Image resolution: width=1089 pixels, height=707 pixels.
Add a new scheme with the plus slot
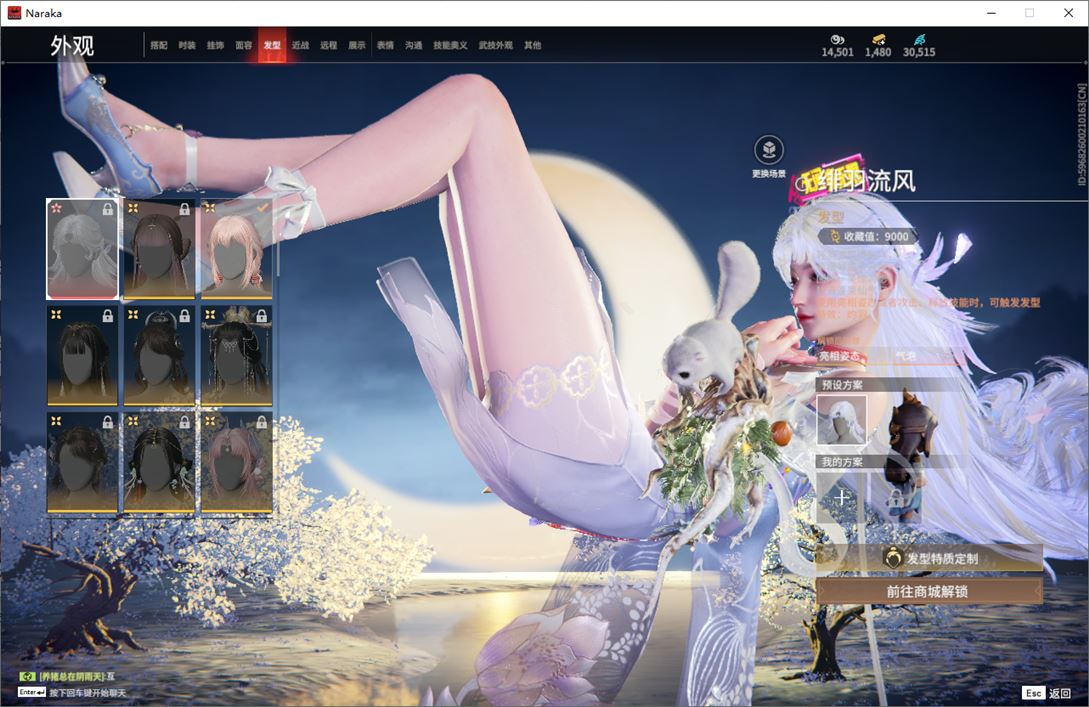click(x=841, y=497)
